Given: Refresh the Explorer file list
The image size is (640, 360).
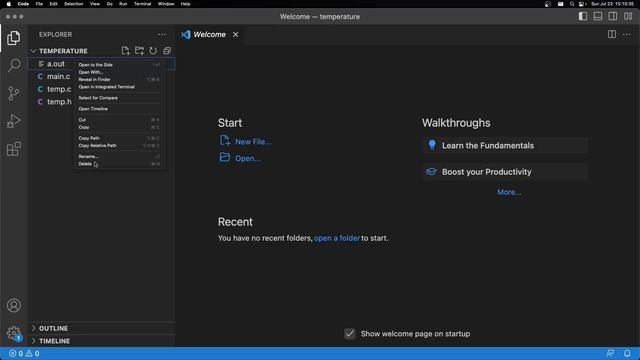Looking at the screenshot, I should 153,51.
